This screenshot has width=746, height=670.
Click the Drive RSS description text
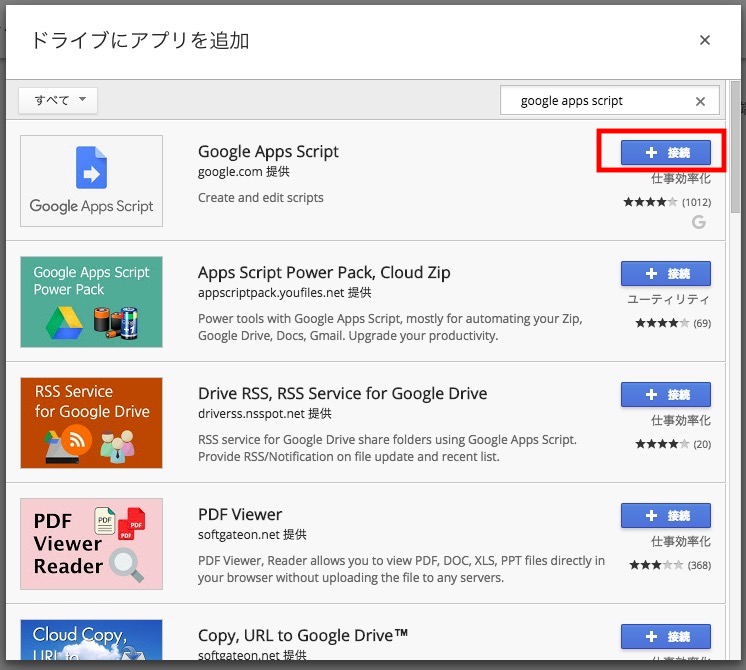pos(387,448)
